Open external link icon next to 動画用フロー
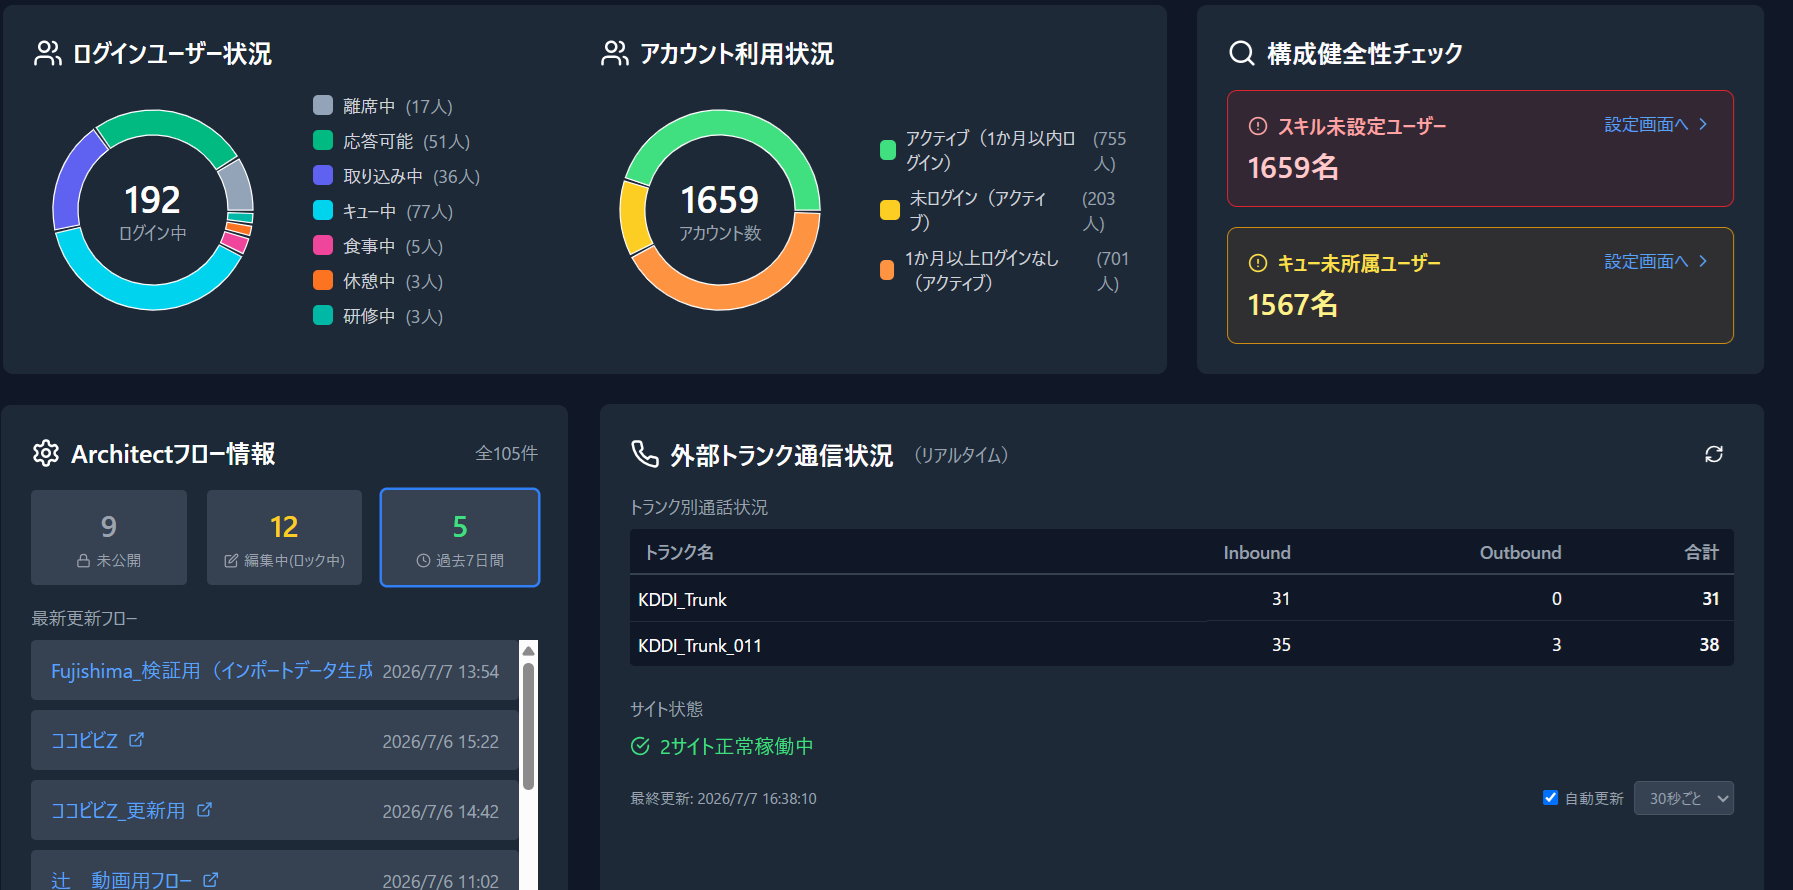The image size is (1793, 890). pyautogui.click(x=210, y=879)
